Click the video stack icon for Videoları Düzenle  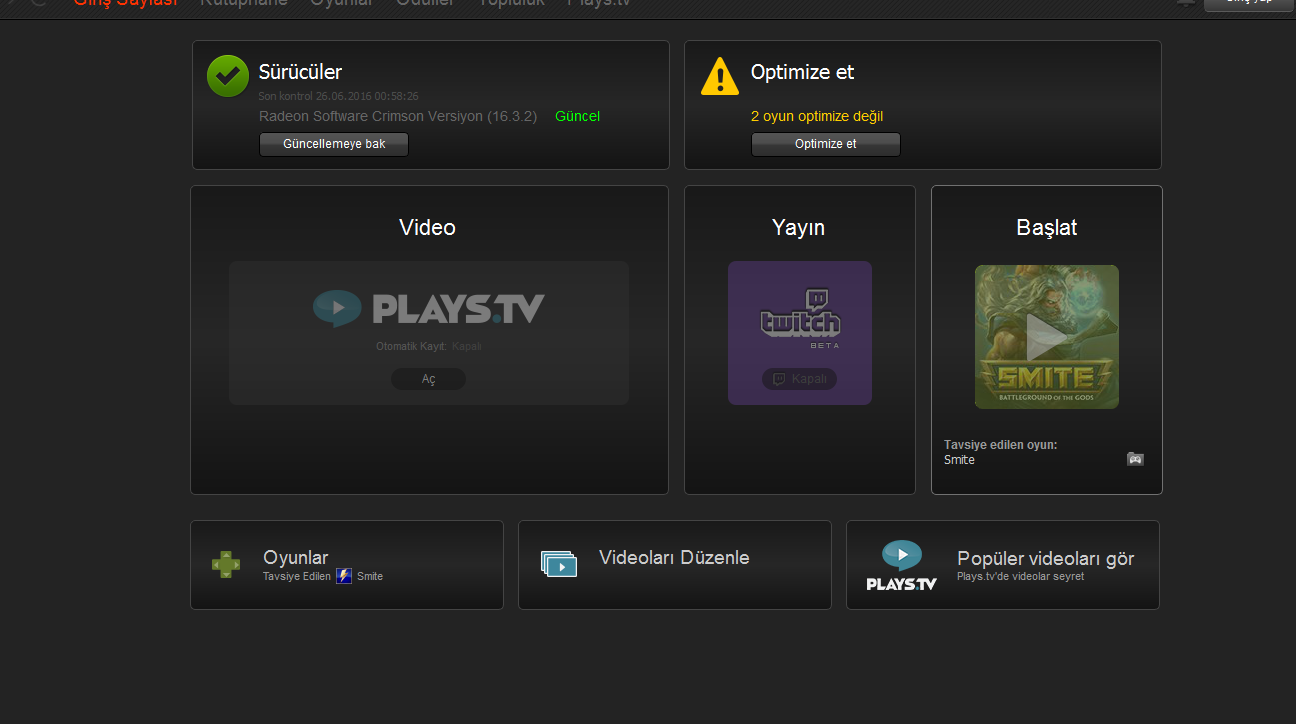[x=559, y=563]
